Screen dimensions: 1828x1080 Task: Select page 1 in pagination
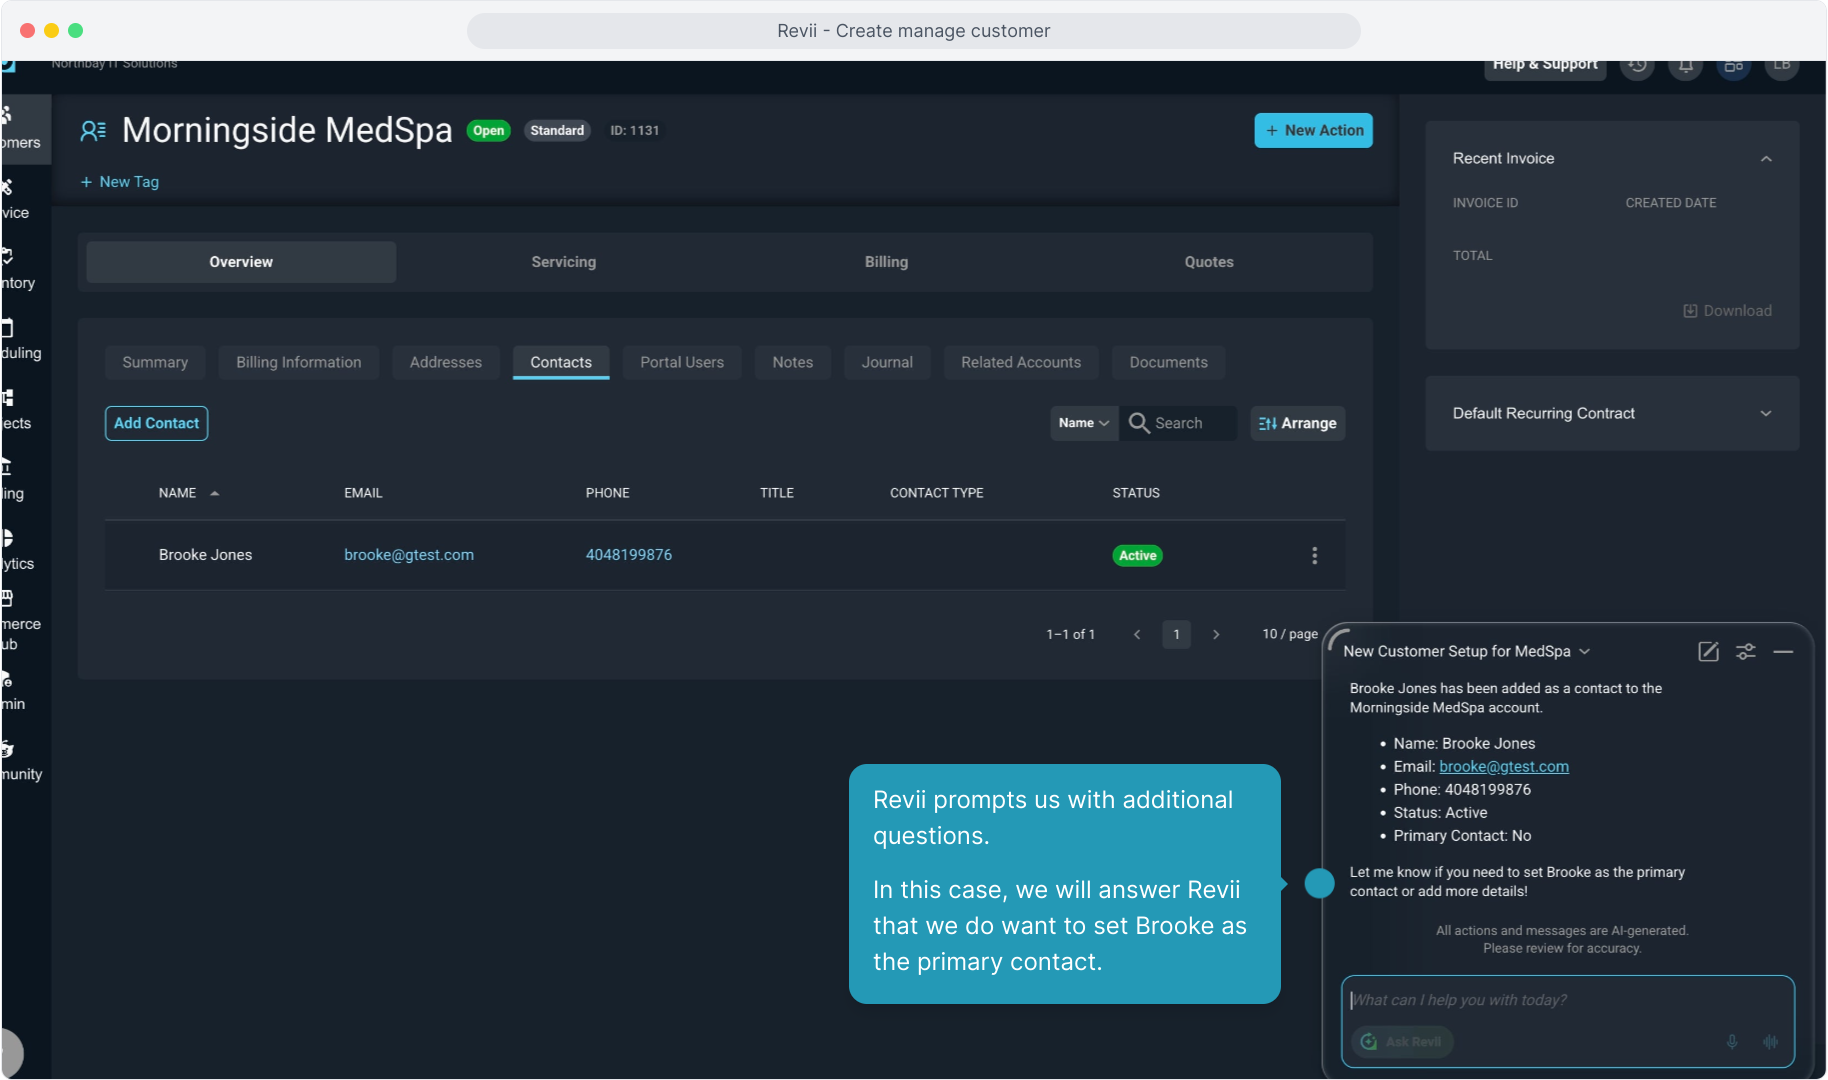[1176, 634]
